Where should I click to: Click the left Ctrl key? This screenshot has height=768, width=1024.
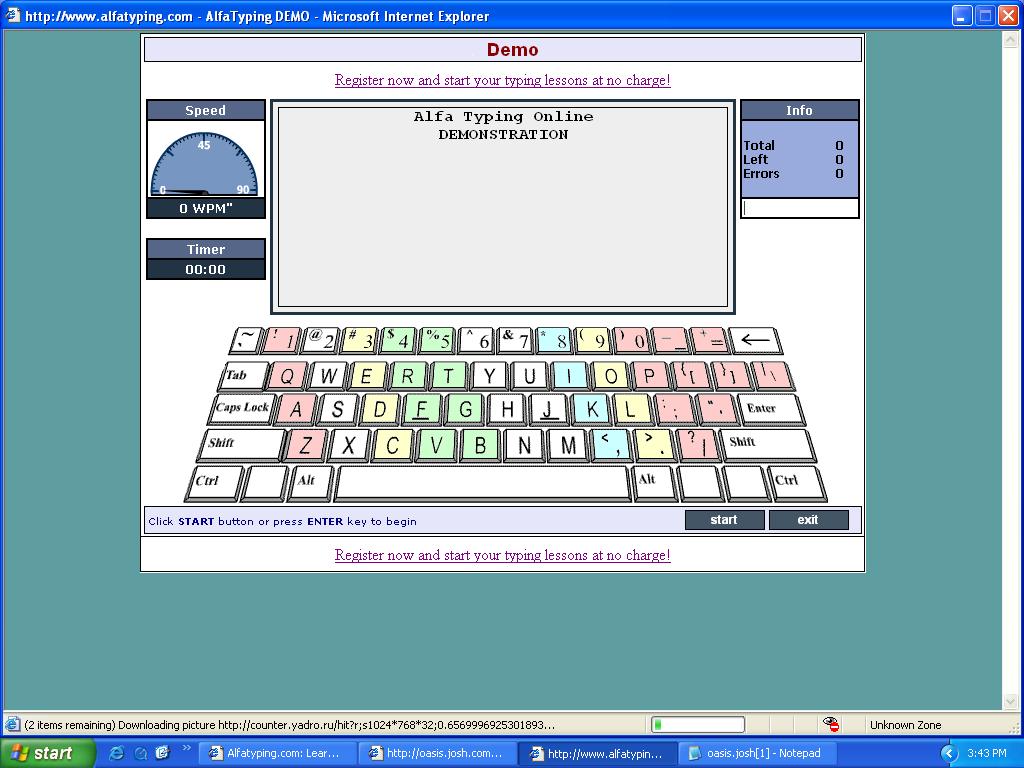[x=213, y=482]
